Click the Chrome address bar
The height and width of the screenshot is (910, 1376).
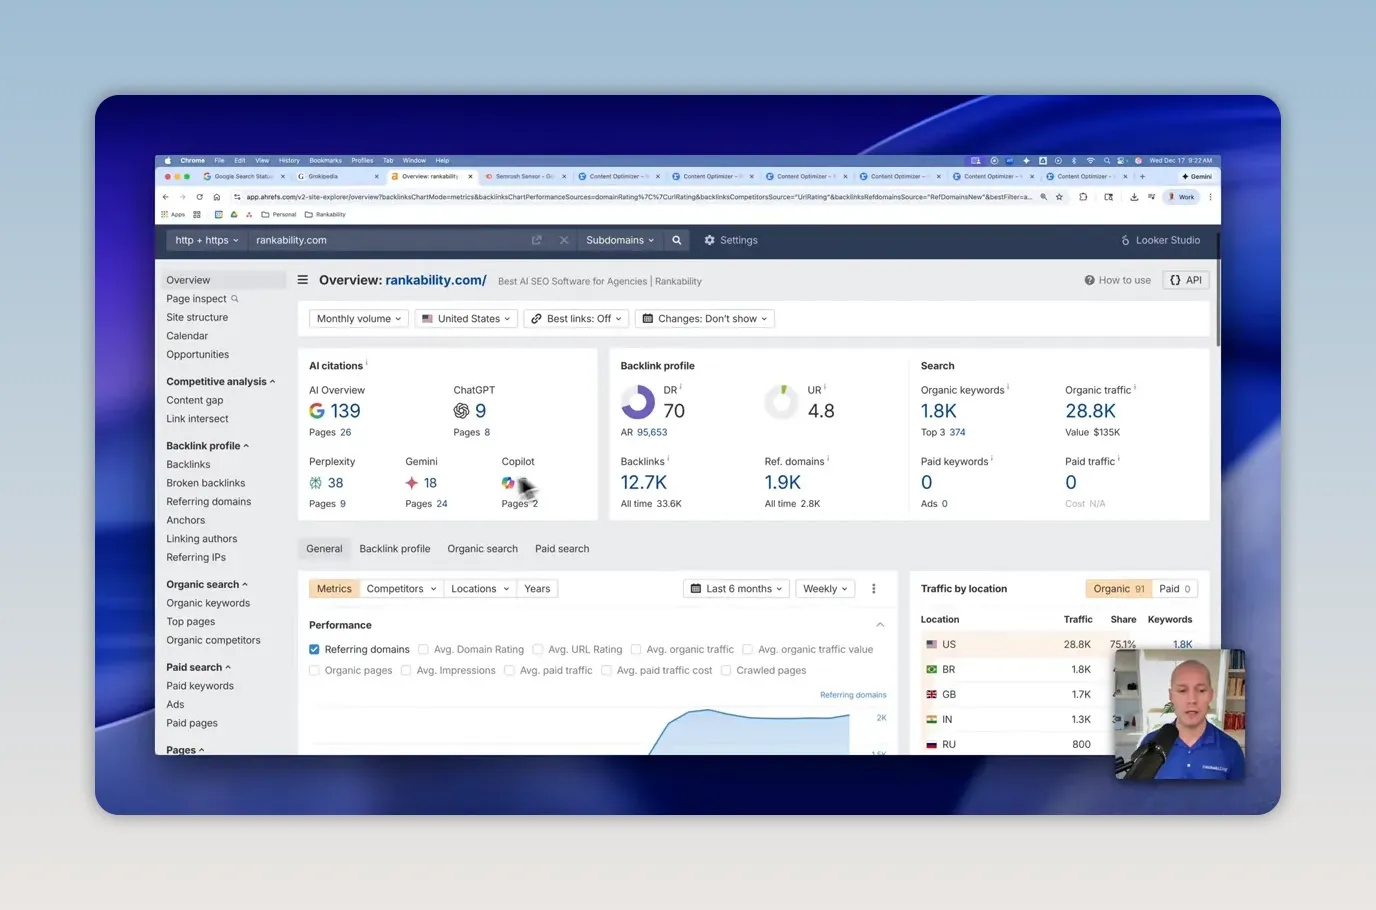pyautogui.click(x=639, y=197)
